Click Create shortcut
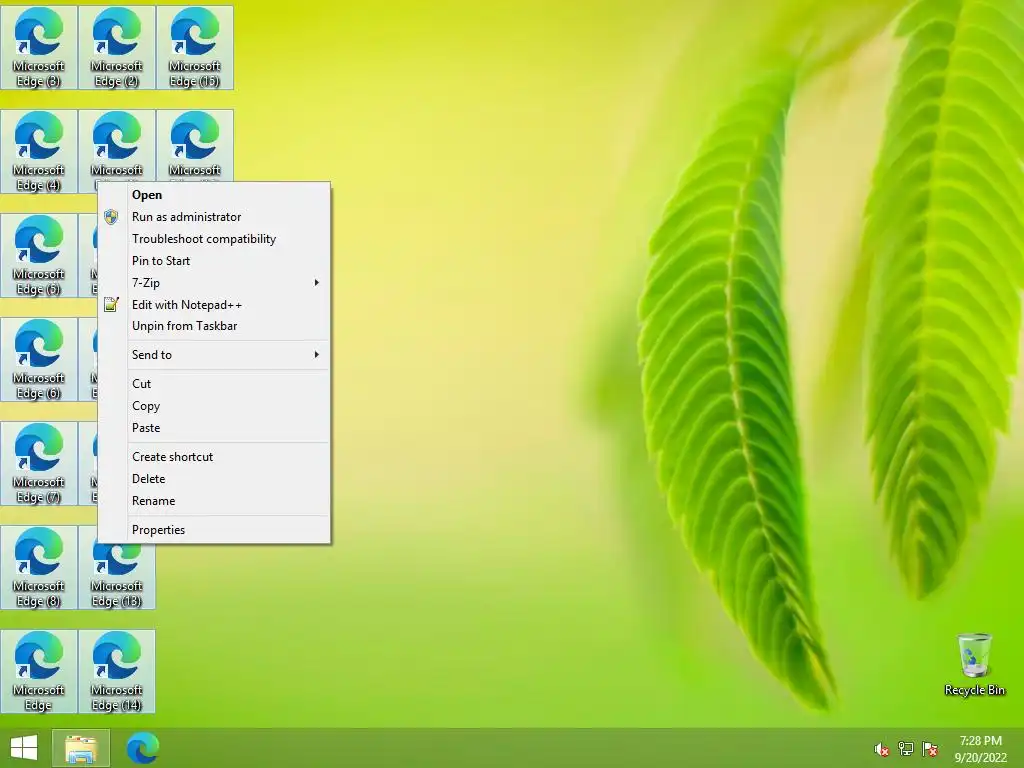This screenshot has height=768, width=1024. (214, 457)
